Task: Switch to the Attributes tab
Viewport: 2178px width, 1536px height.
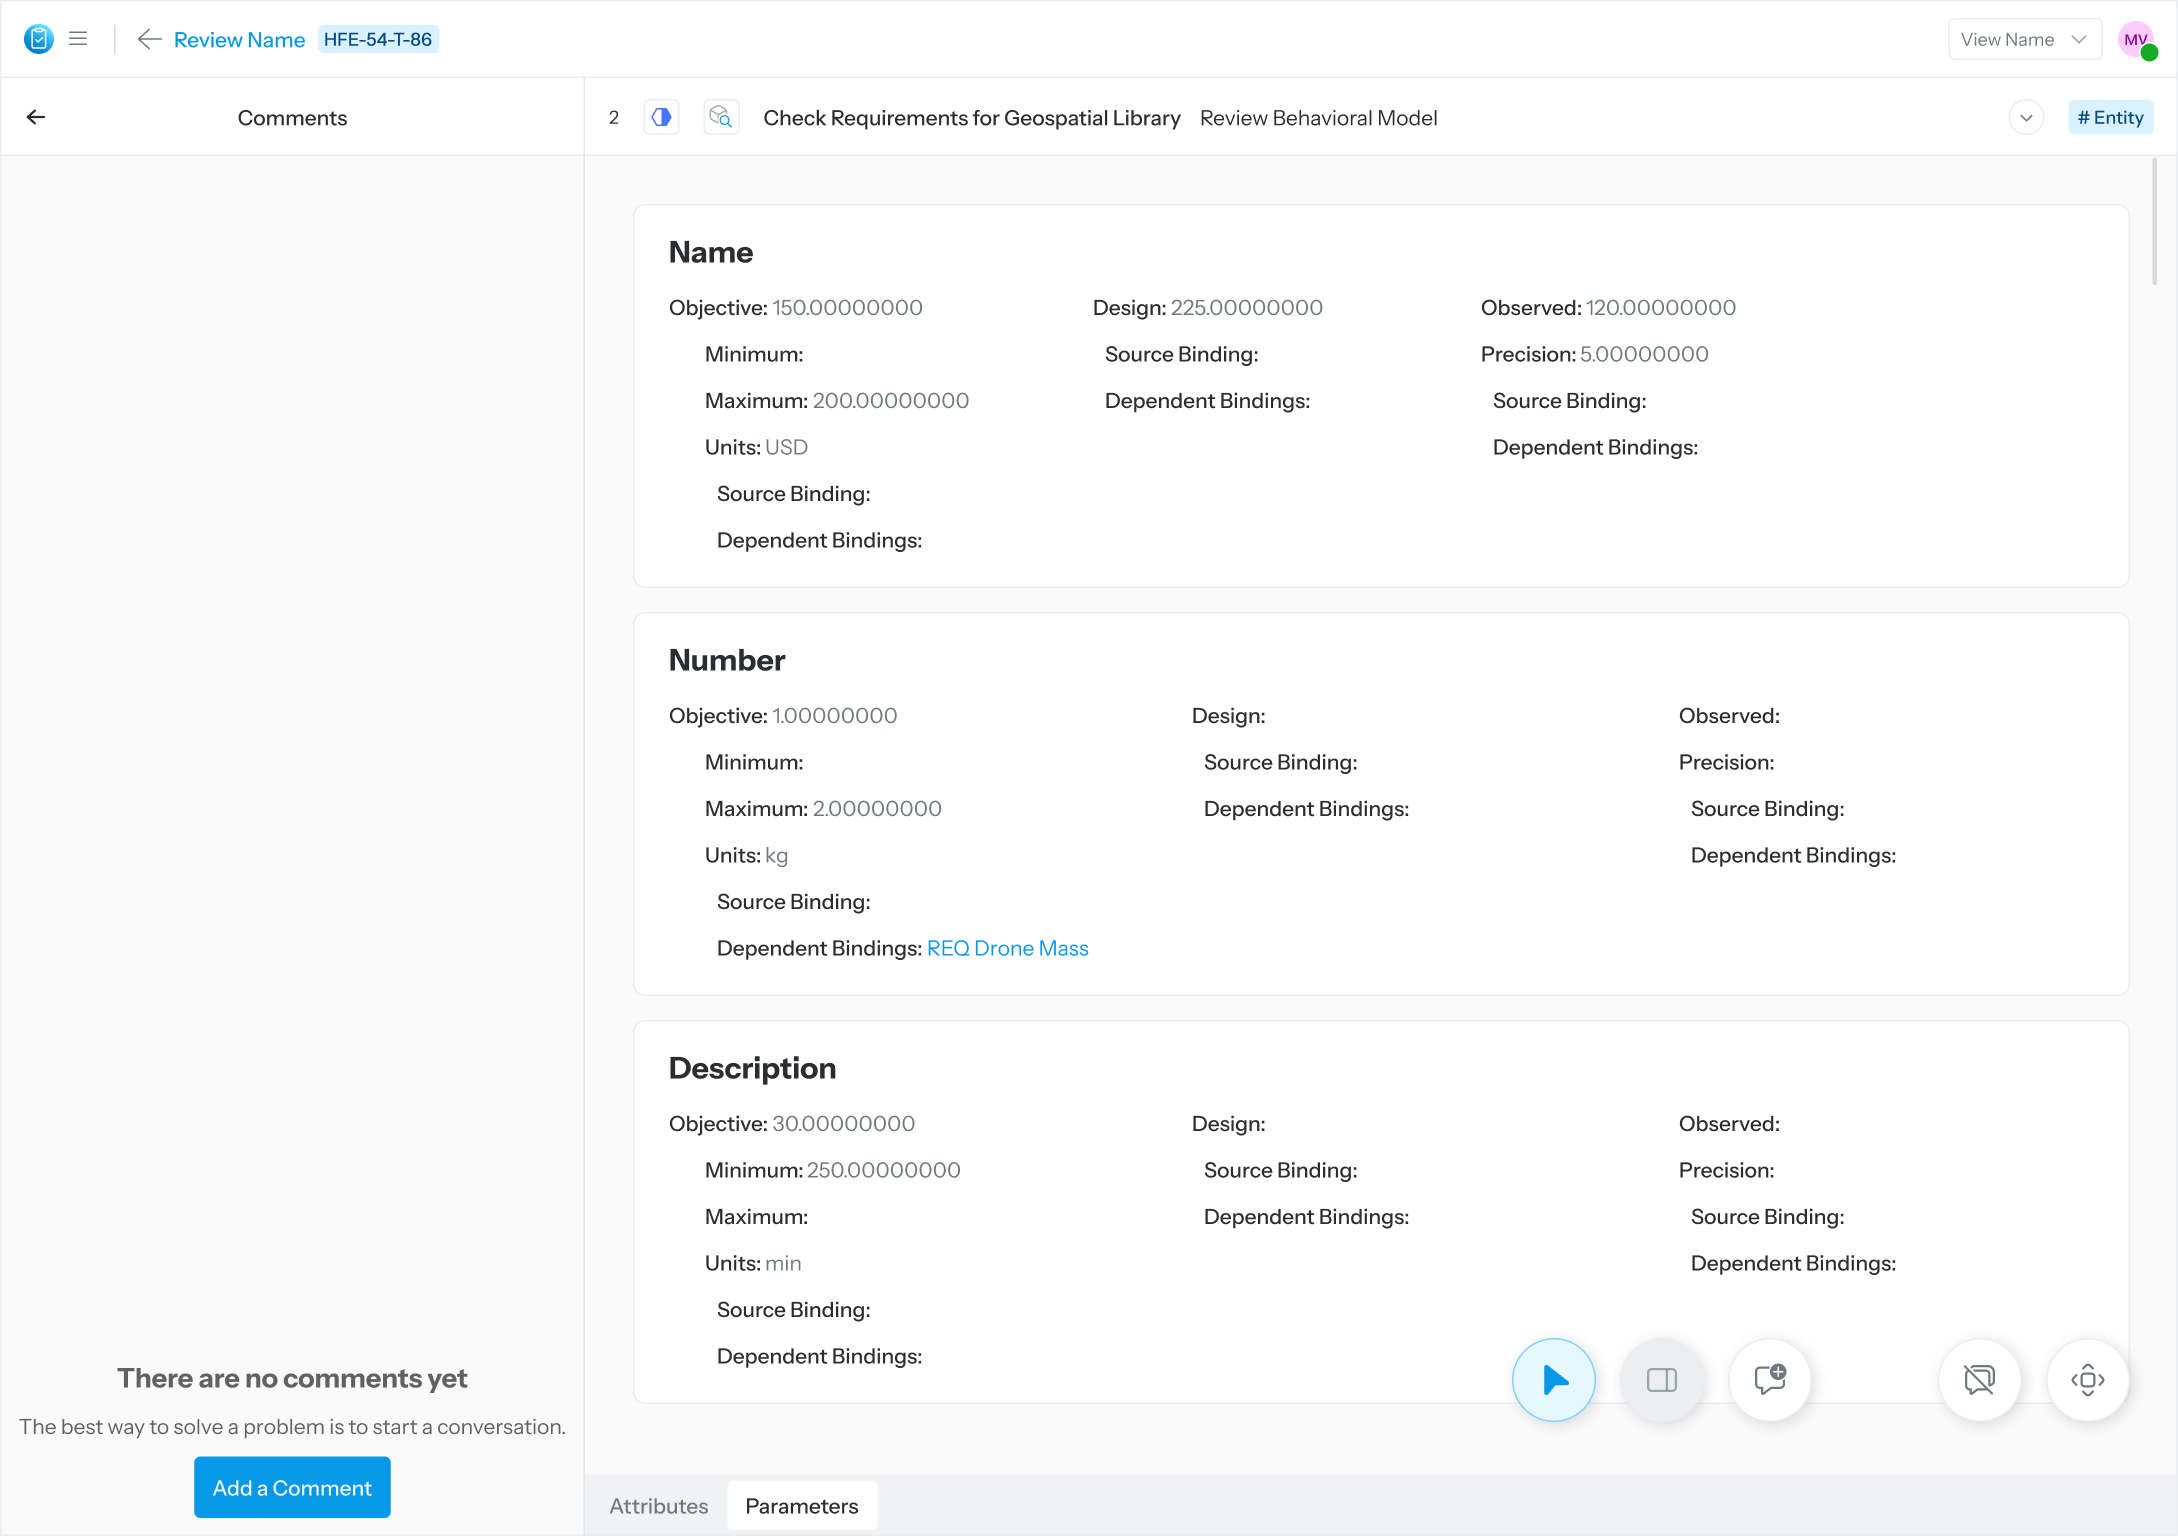Action: pos(658,1506)
